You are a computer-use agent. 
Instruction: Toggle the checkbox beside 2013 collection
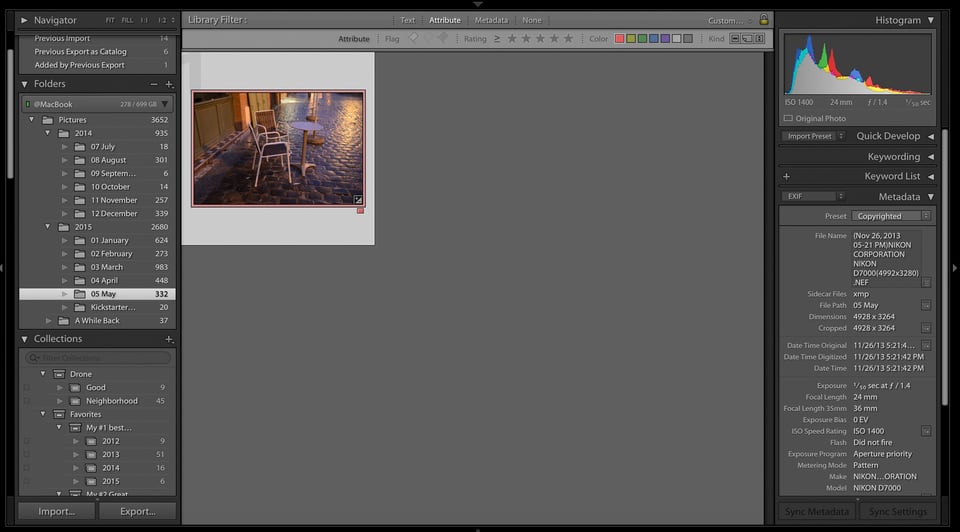pos(26,454)
